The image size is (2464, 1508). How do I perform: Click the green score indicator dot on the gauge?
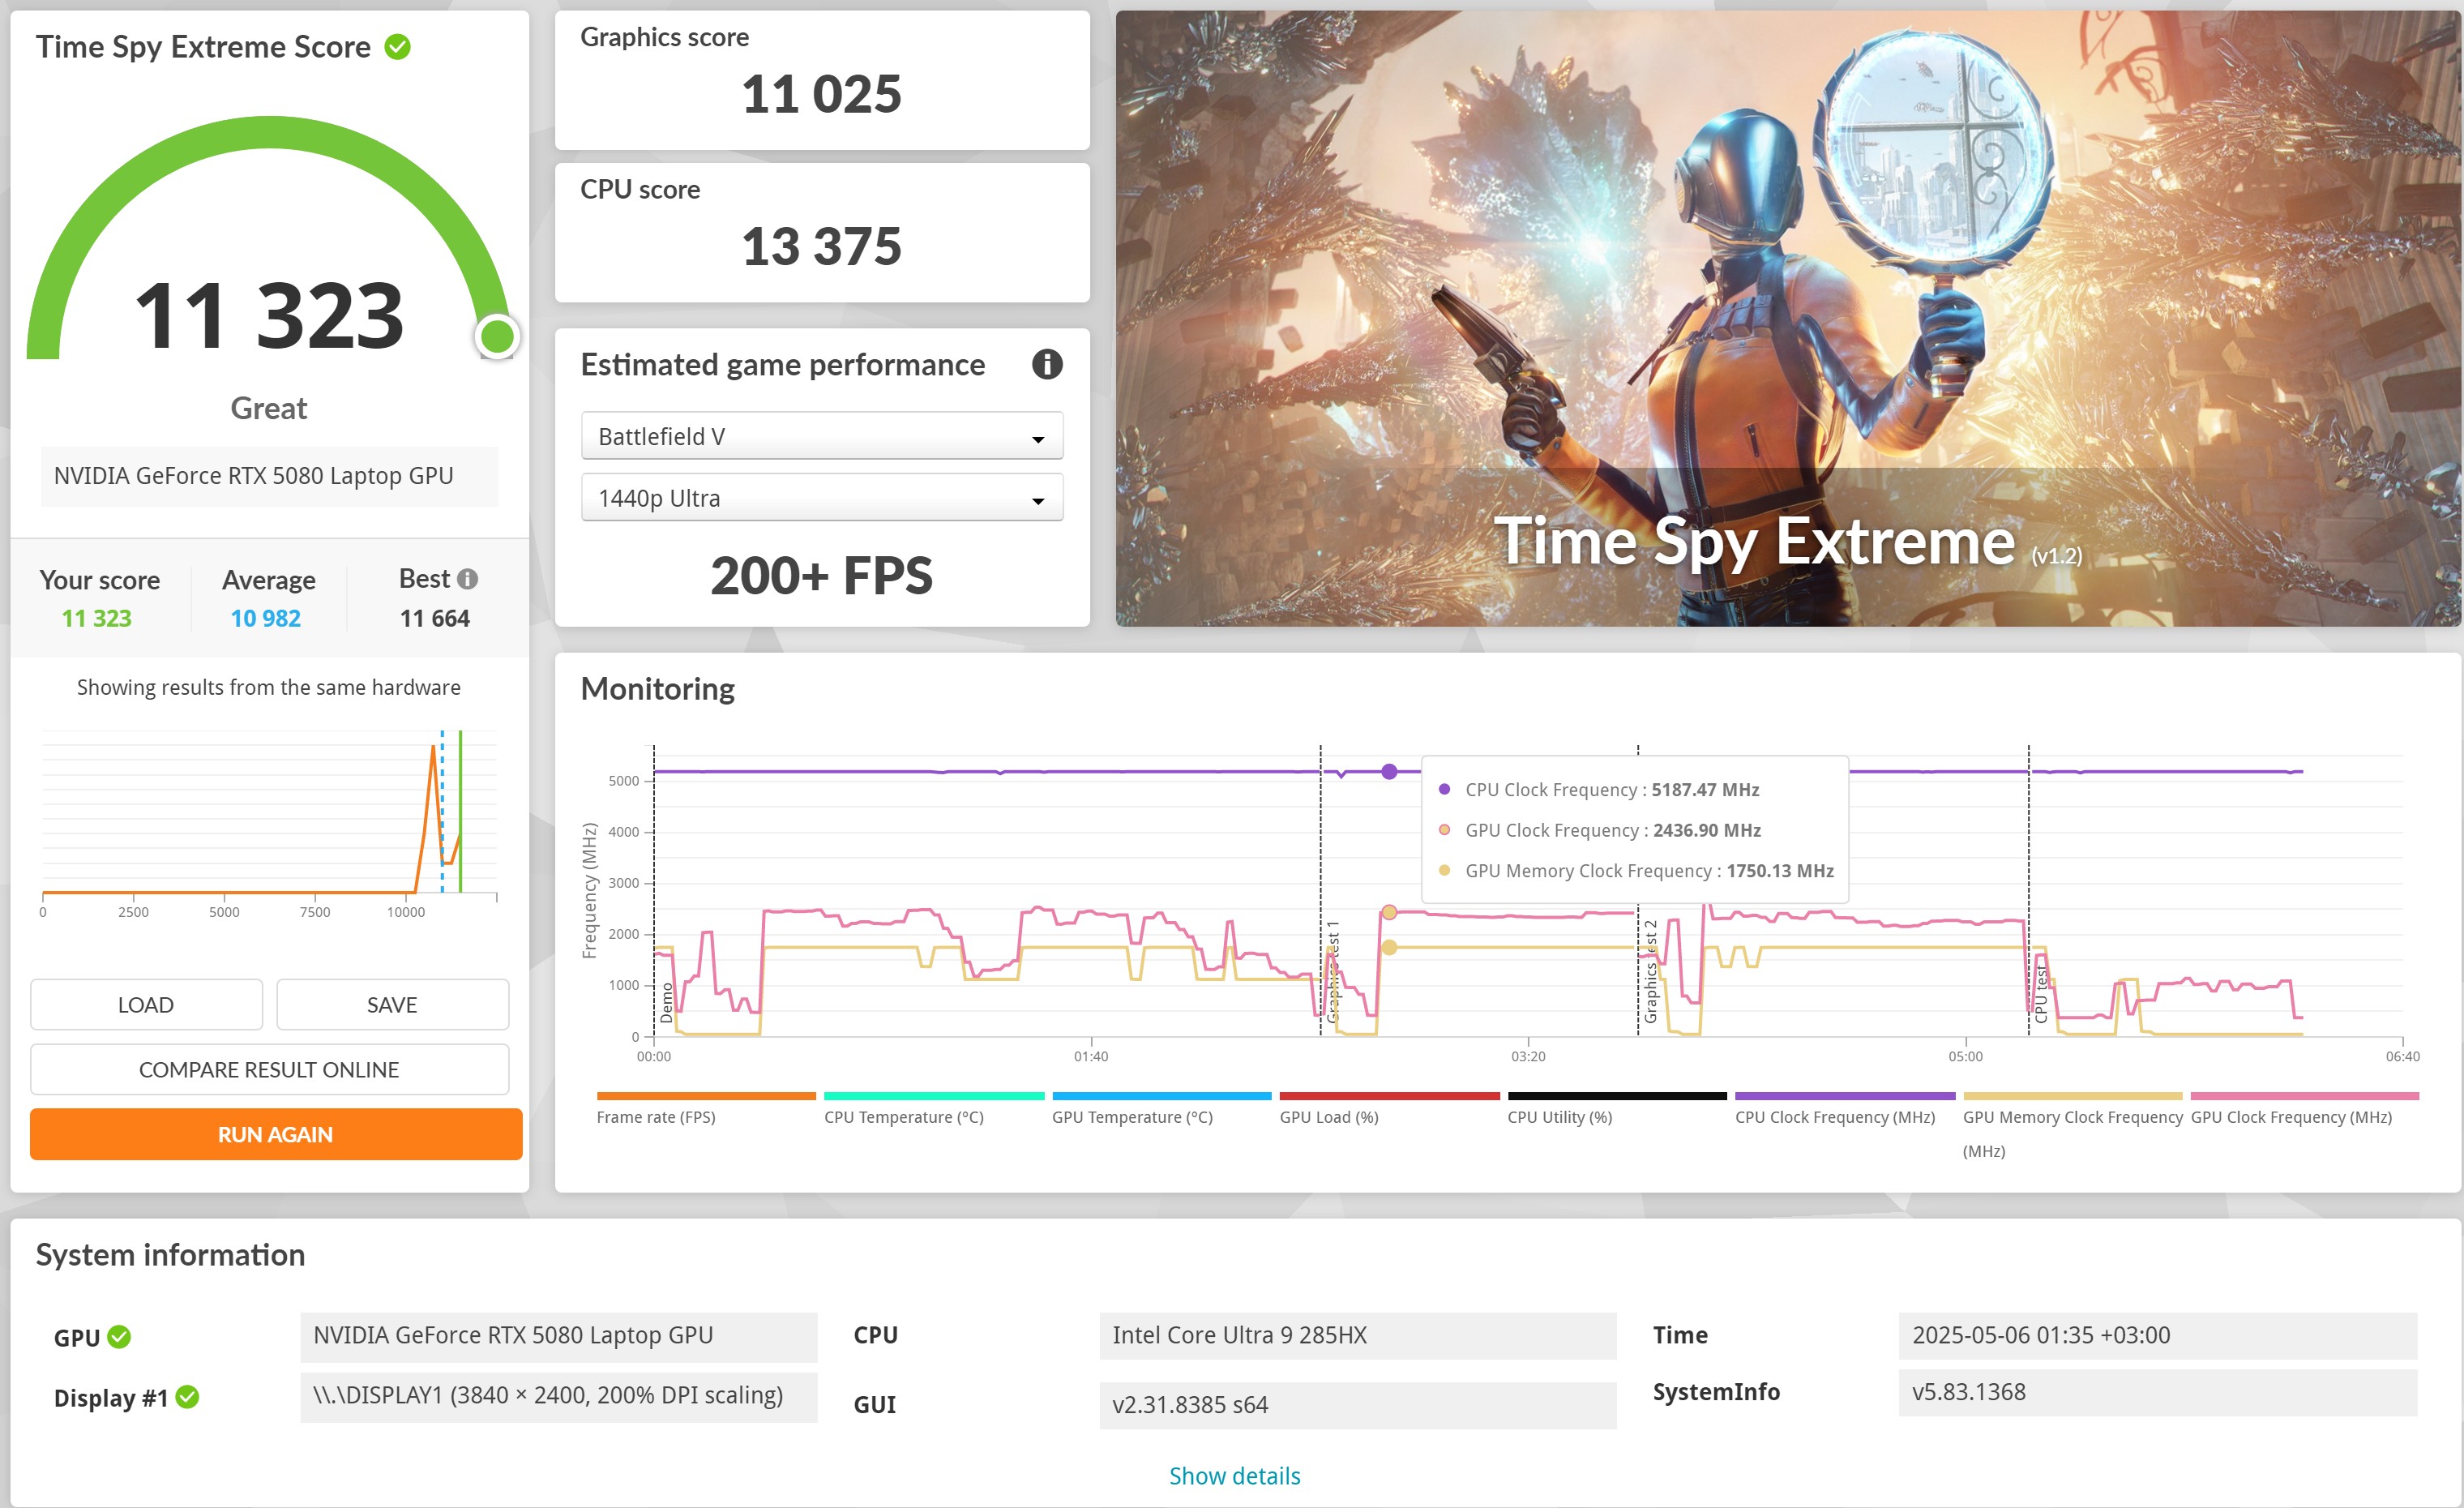(497, 336)
